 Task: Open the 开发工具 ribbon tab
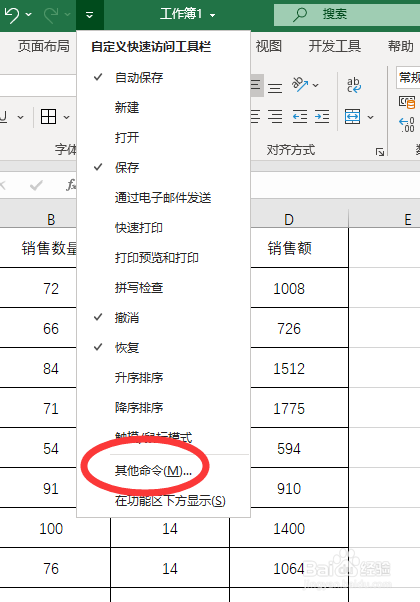click(x=334, y=46)
